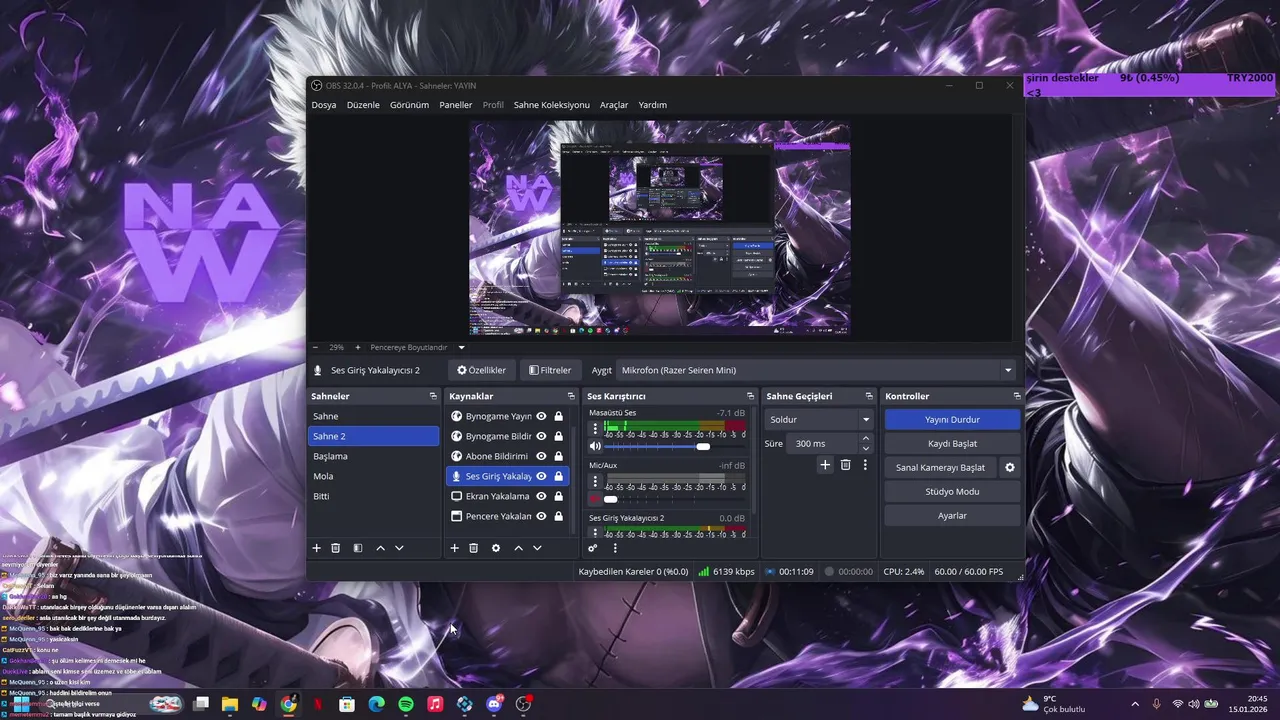Hide the Pencere Yakalama source
1280x720 pixels.
point(541,516)
